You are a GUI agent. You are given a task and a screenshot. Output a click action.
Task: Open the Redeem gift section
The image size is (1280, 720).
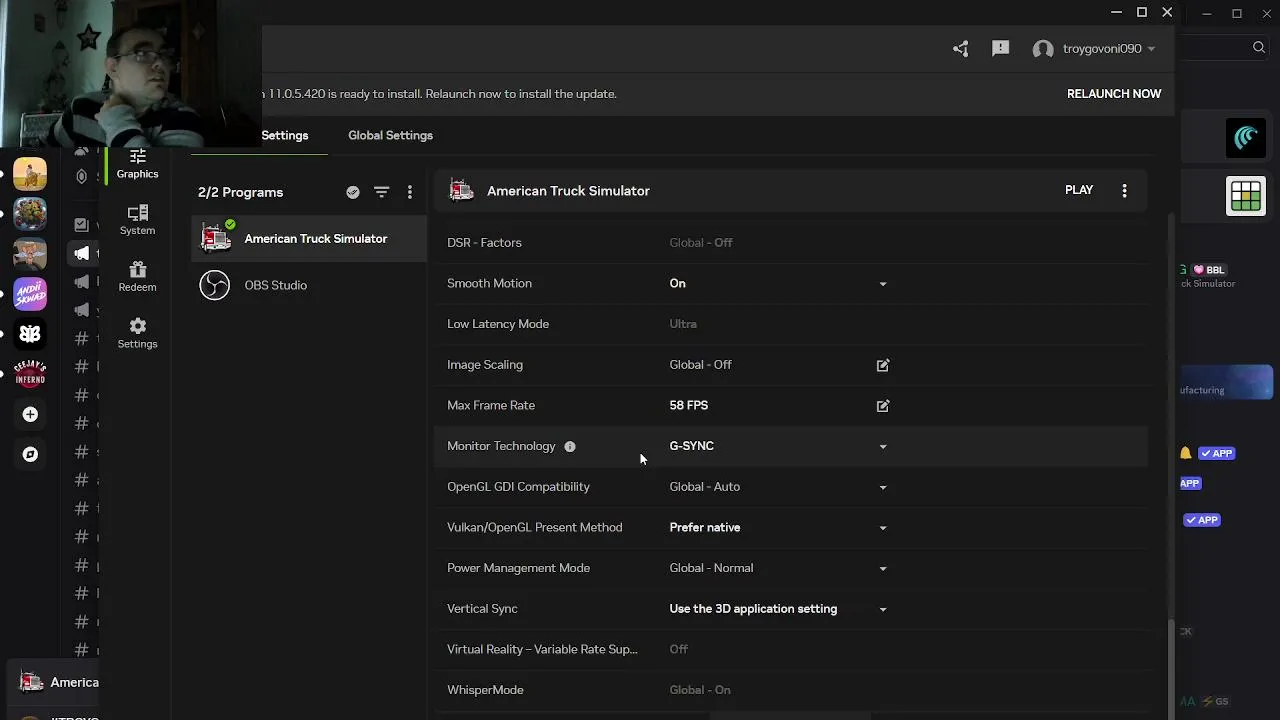137,276
